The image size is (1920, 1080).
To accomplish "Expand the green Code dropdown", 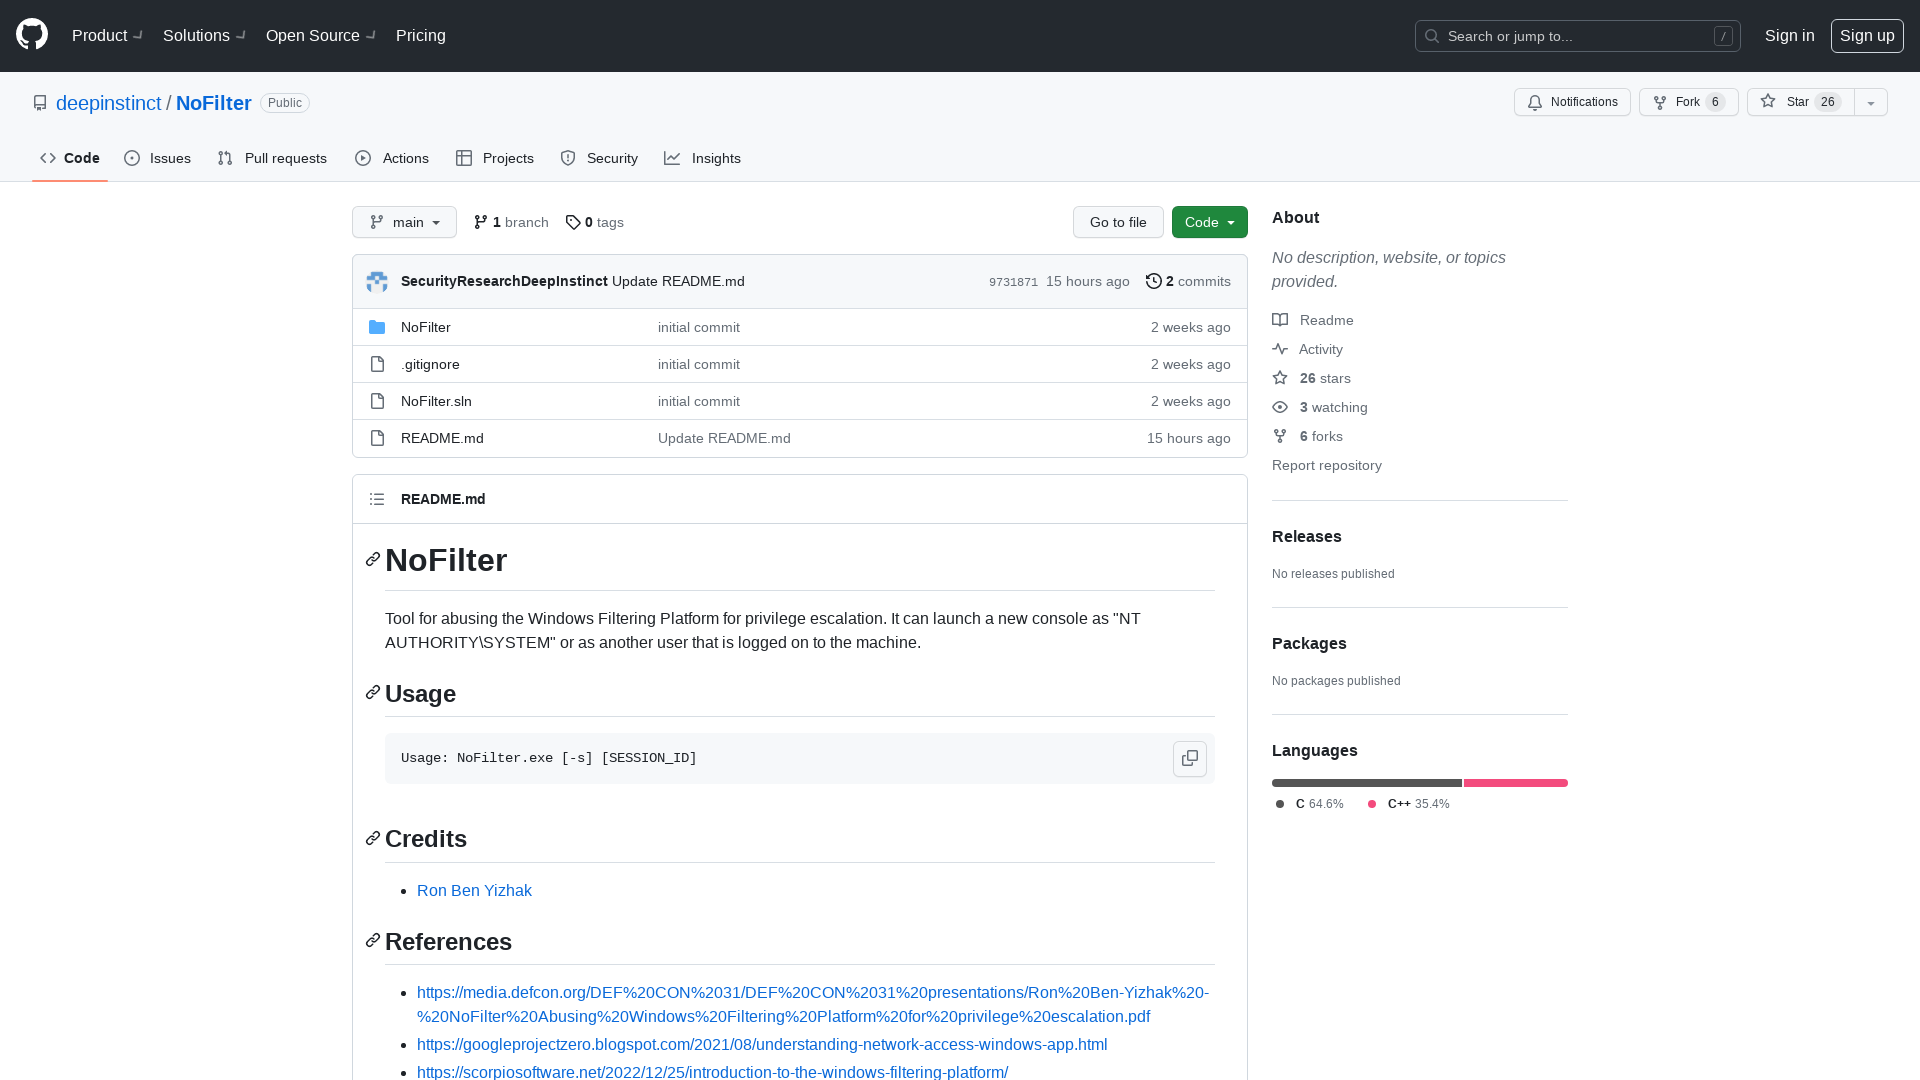I will [x=1209, y=222].
